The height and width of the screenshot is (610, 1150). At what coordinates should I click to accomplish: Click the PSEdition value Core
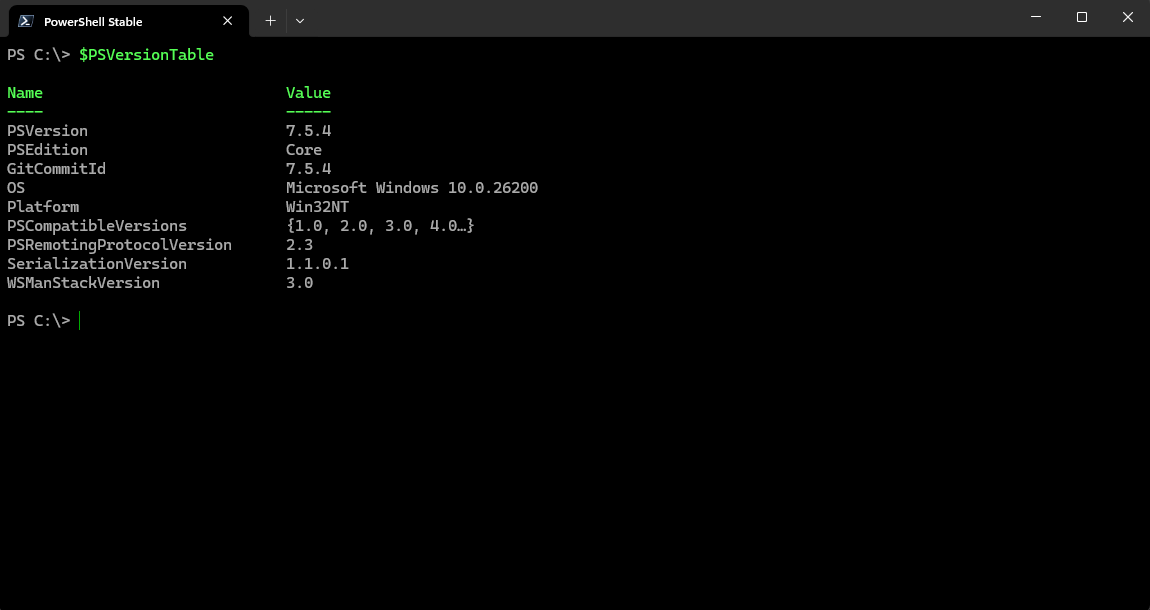(304, 149)
